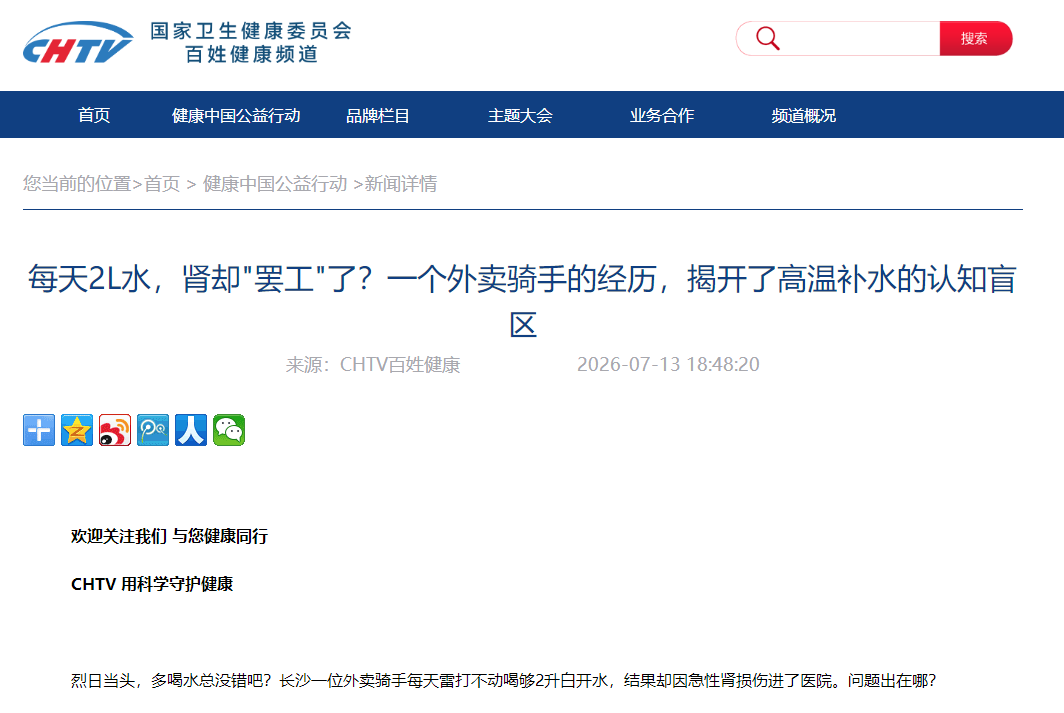The image size is (1064, 713).
Task: Open the blue plus more-share icon
Action: 39,430
